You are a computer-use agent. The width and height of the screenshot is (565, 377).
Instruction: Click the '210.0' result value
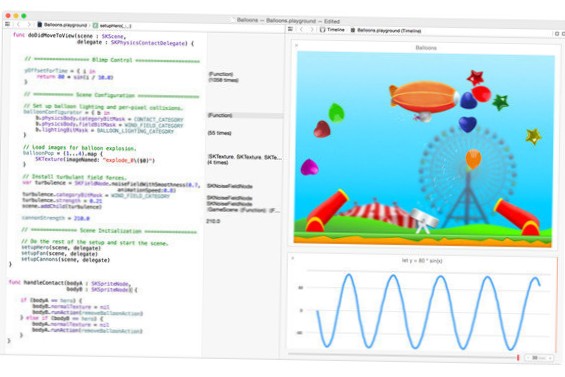pyautogui.click(x=213, y=221)
